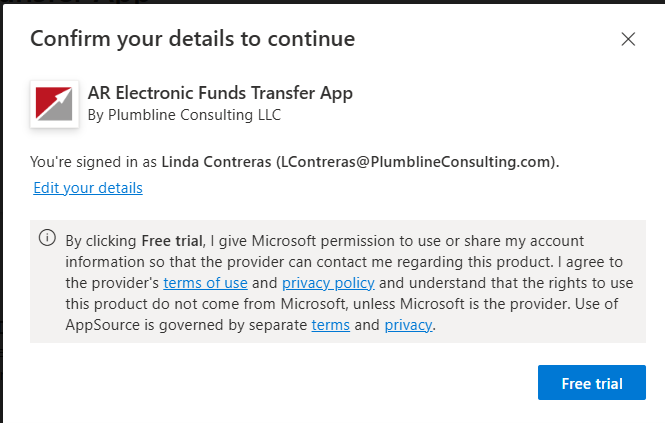Click the LContreras@PlumblineConsulting.com email address
Viewport: 665px width, 423px height.
(416, 162)
